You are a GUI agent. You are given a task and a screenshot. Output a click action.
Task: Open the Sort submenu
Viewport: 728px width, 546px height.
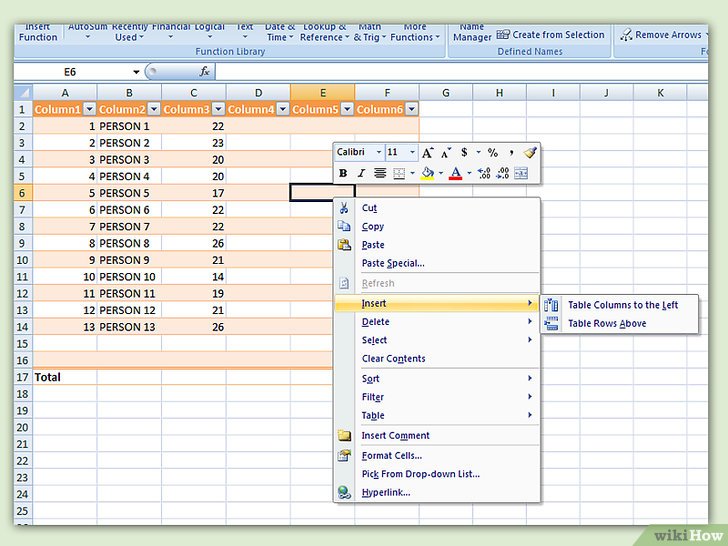coord(437,378)
